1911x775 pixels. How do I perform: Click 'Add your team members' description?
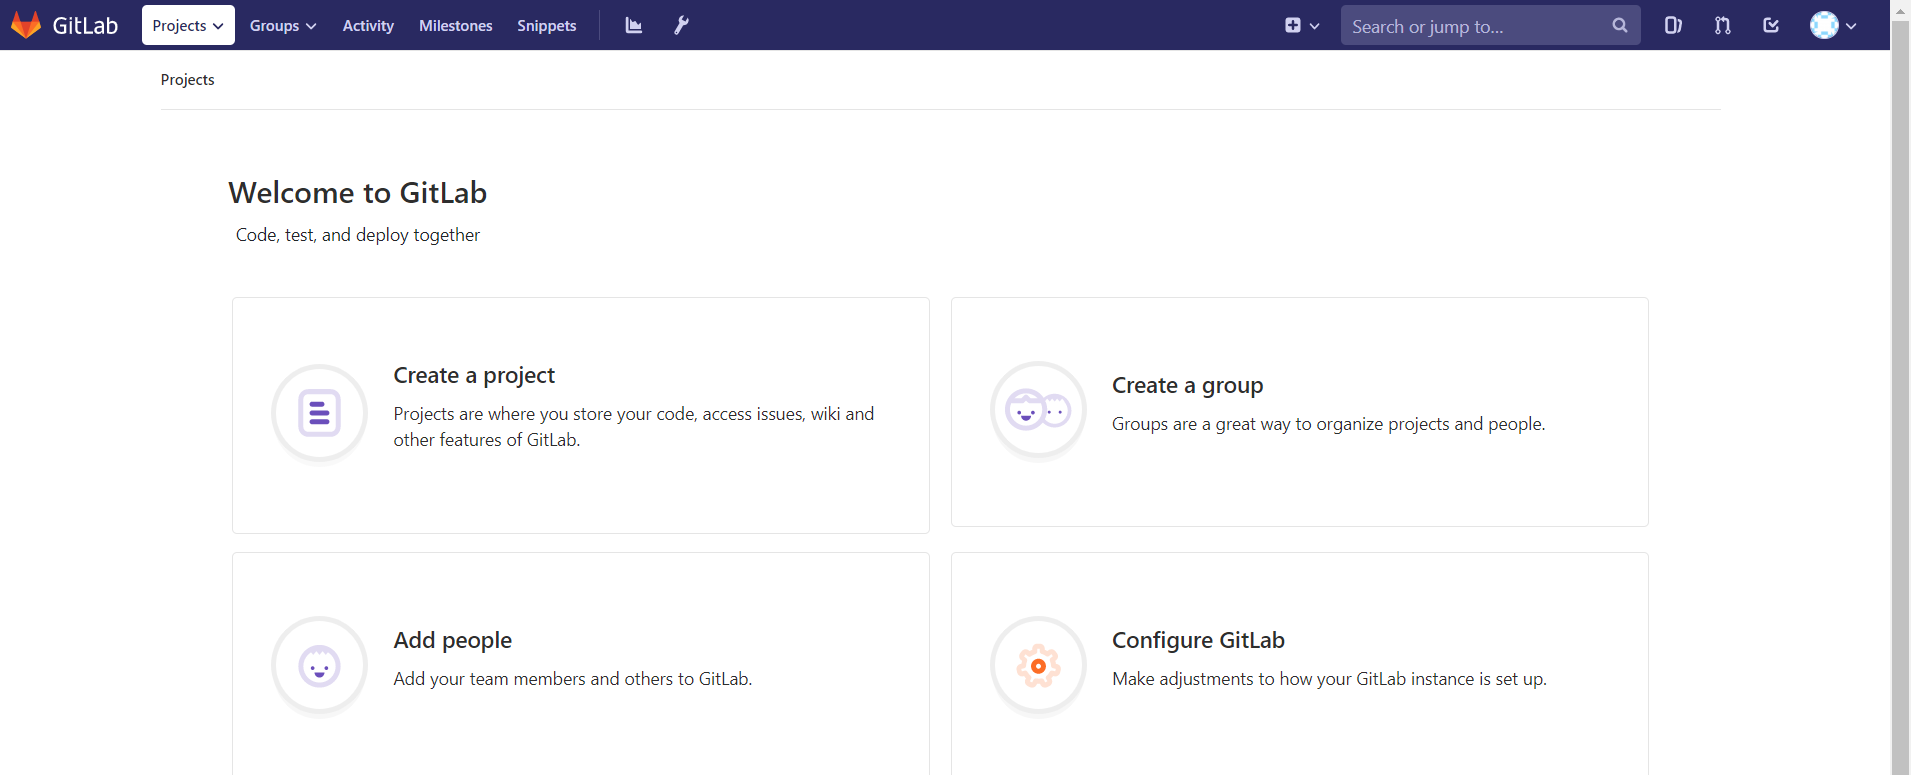tap(573, 679)
